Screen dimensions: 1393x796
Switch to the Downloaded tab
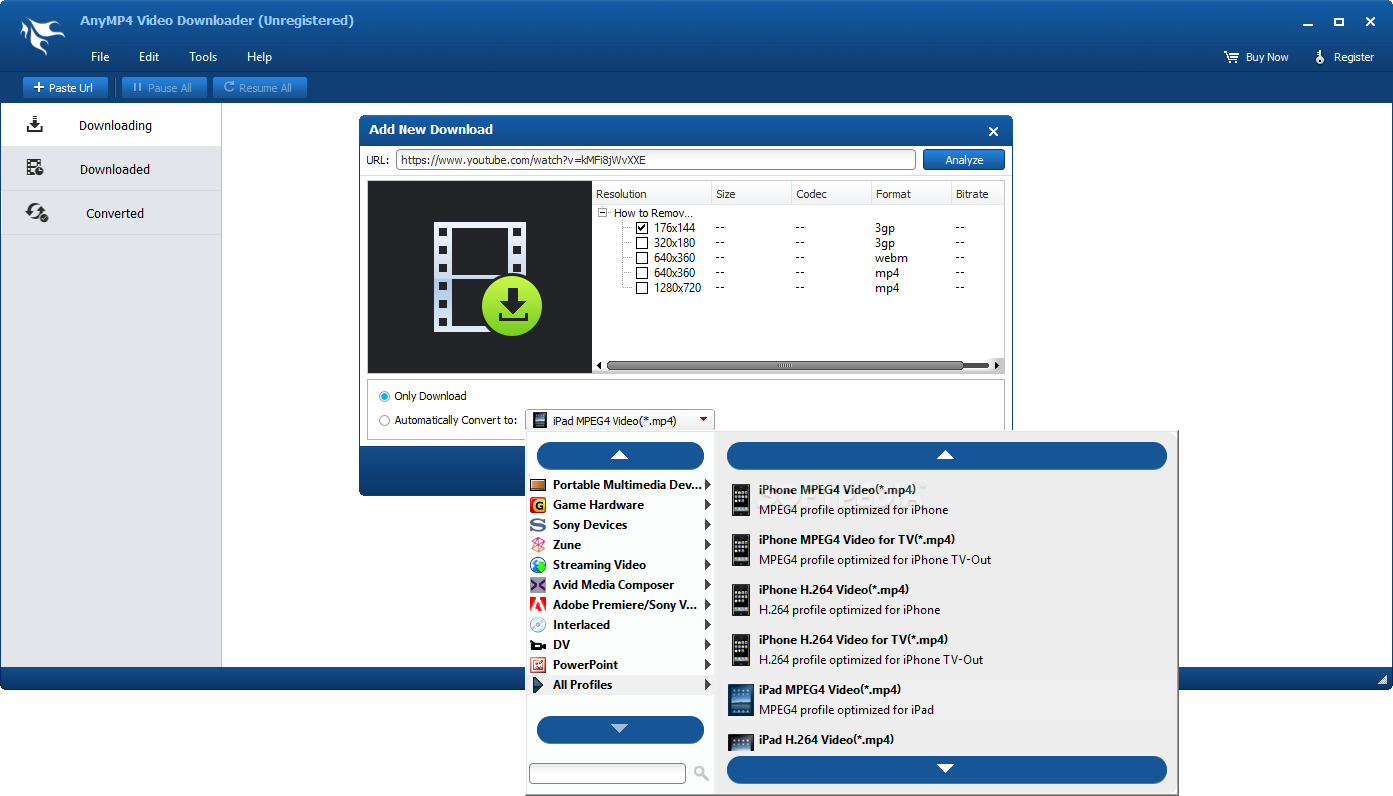pyautogui.click(x=111, y=169)
